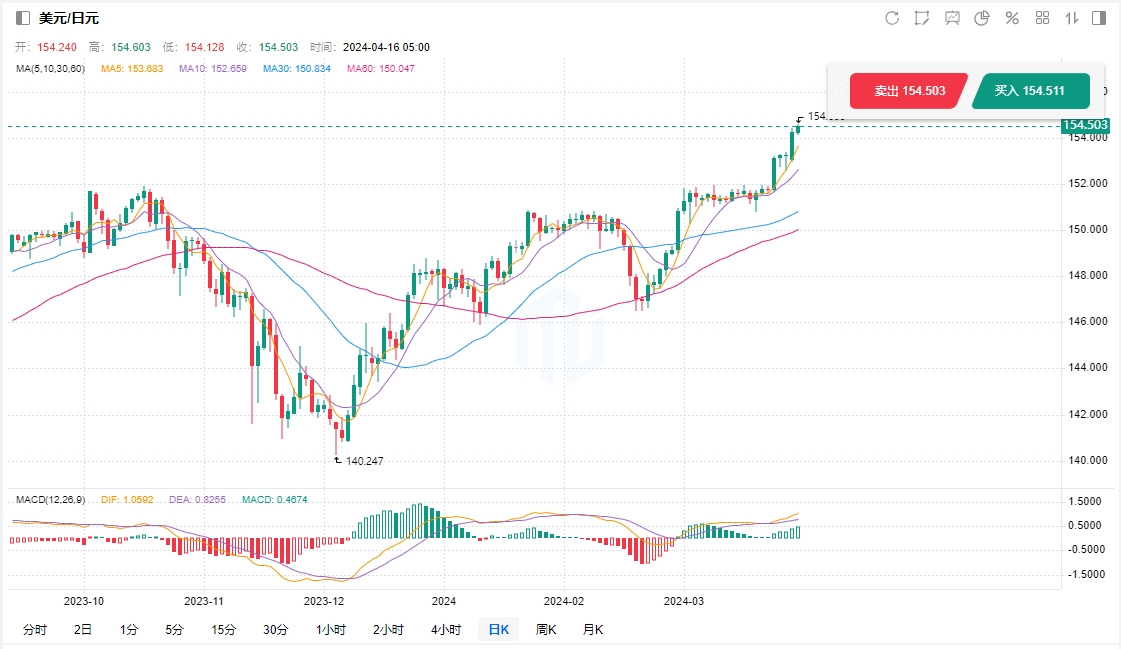Click the pie chart icon

pyautogui.click(x=982, y=18)
